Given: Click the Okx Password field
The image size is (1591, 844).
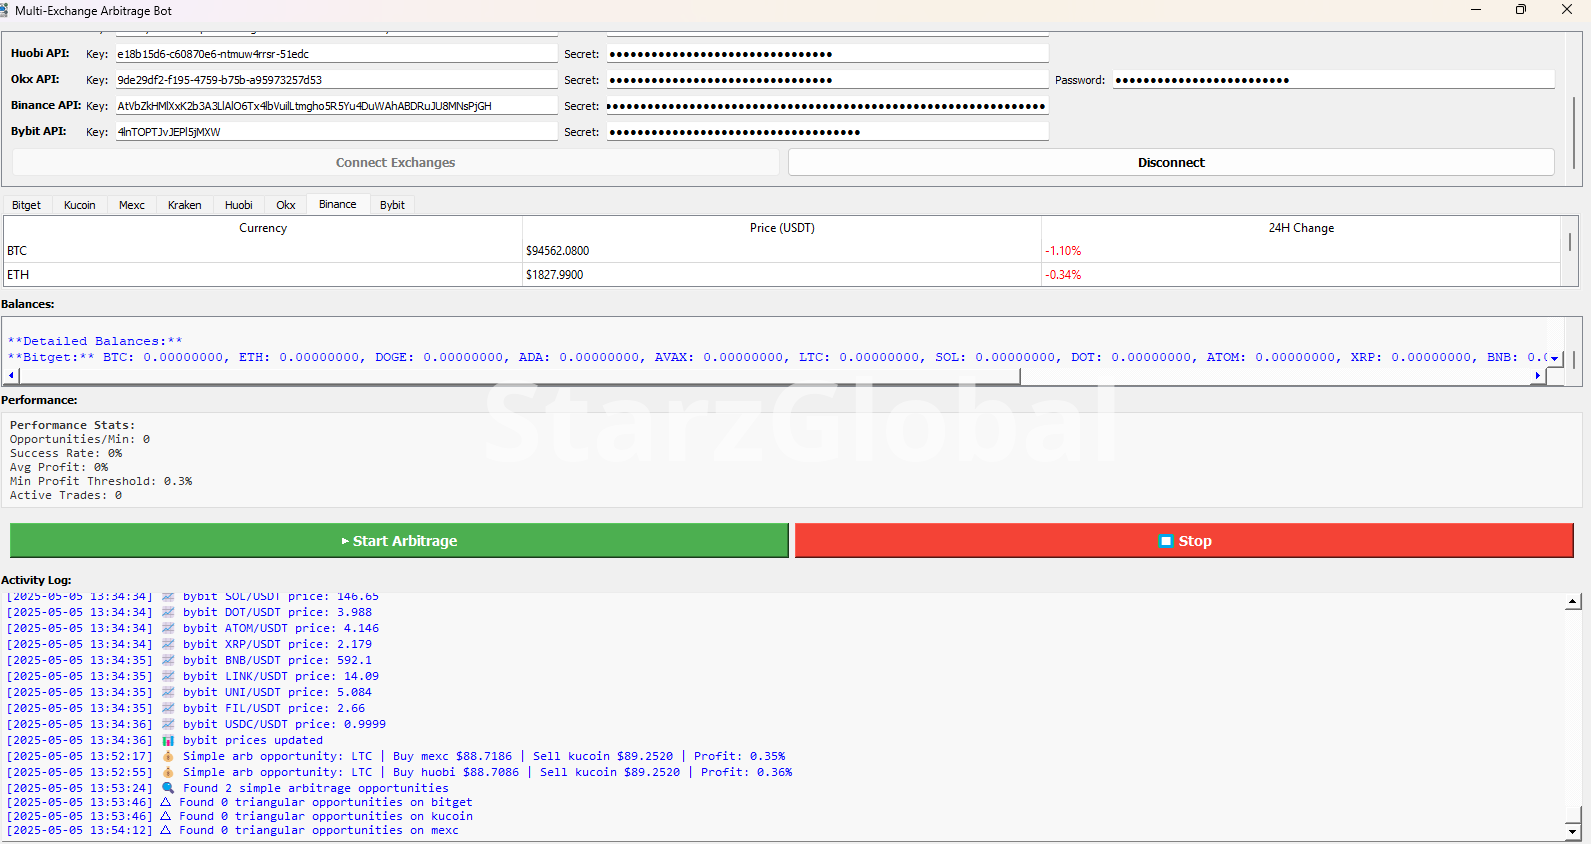Looking at the screenshot, I should (1334, 80).
